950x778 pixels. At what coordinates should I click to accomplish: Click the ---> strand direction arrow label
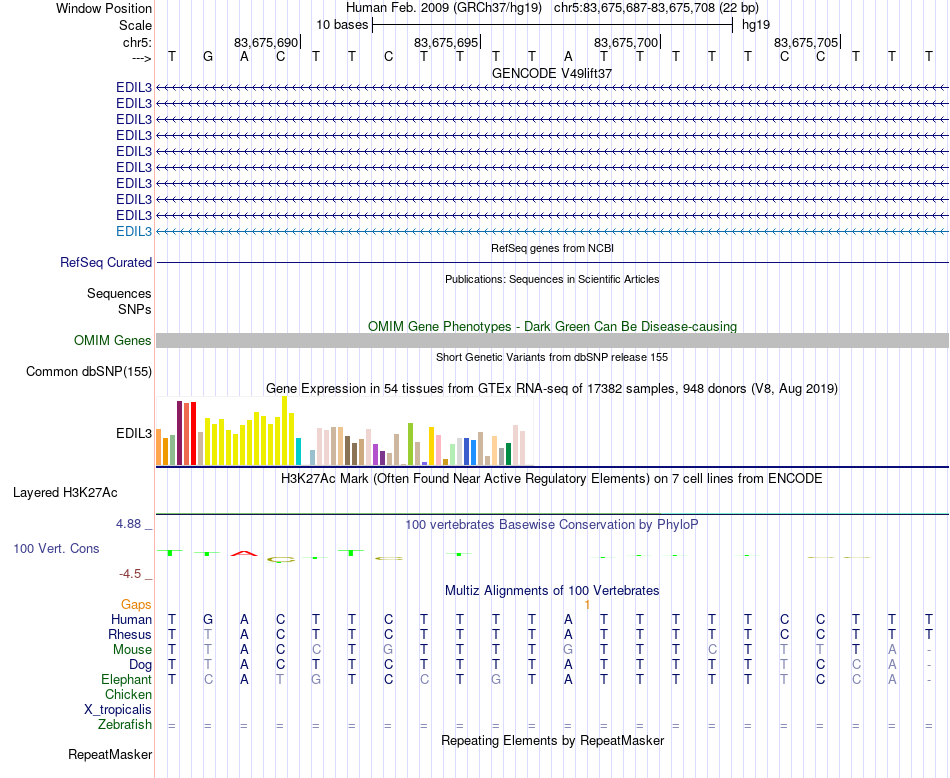[x=141, y=58]
